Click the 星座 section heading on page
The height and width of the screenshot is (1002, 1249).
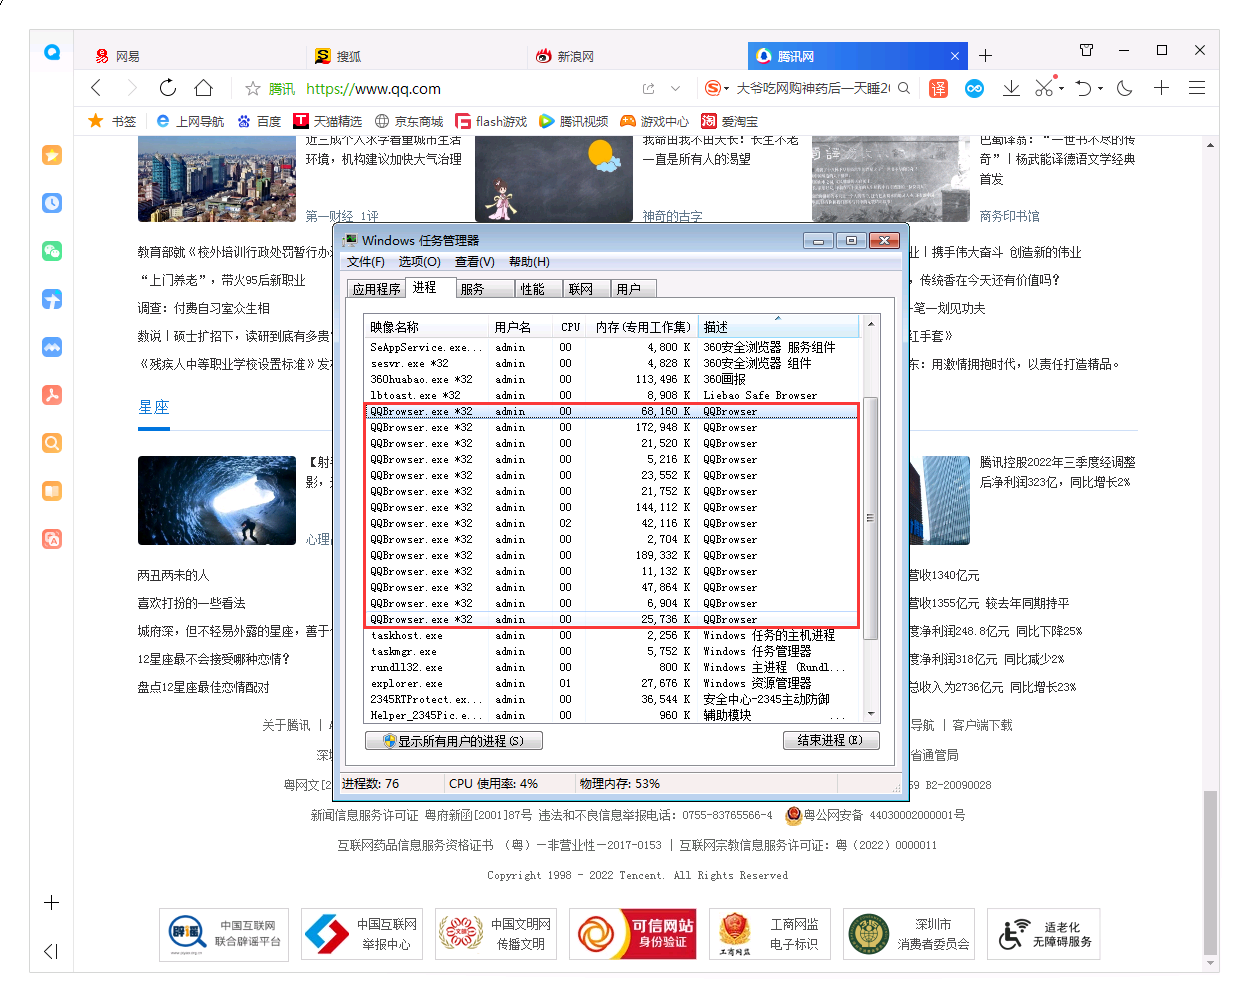[154, 407]
